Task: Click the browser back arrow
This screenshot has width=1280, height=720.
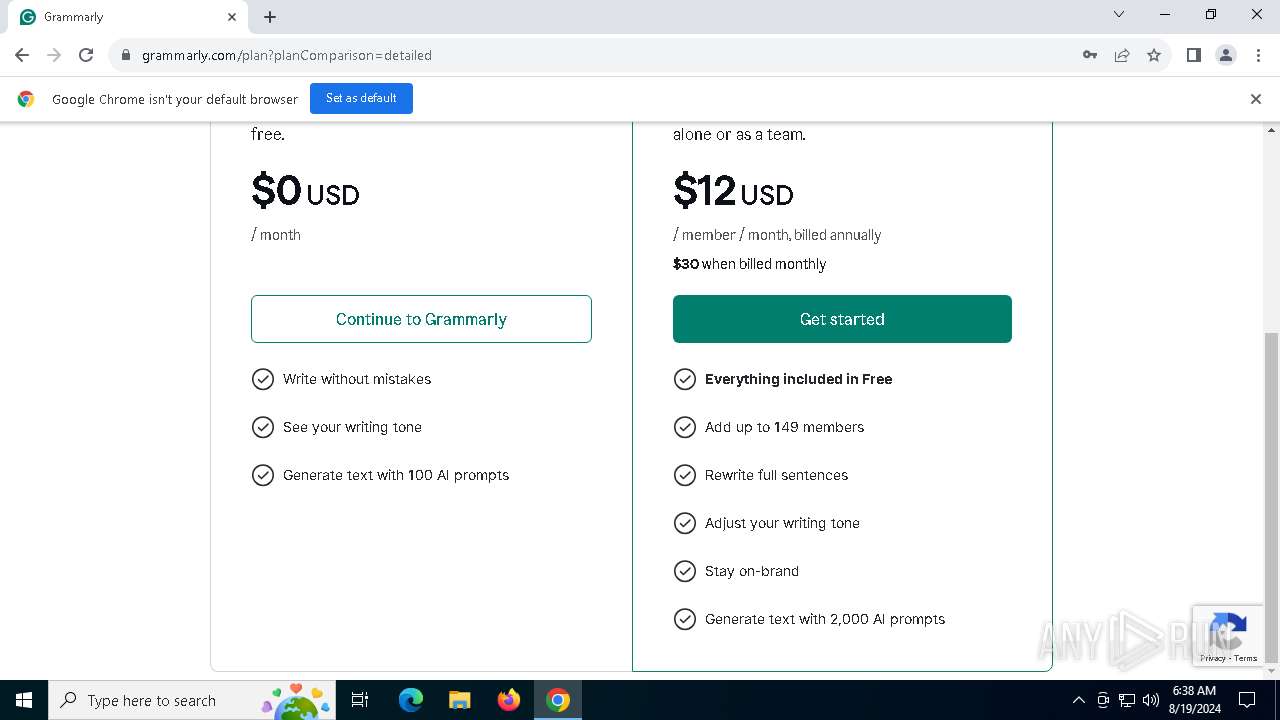Action: pyautogui.click(x=22, y=55)
